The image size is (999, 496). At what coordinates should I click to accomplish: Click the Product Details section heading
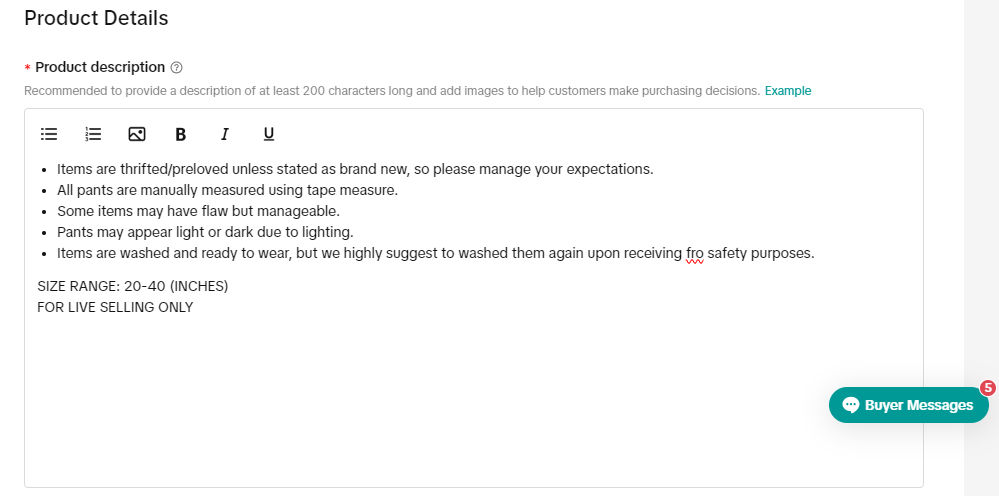click(96, 18)
